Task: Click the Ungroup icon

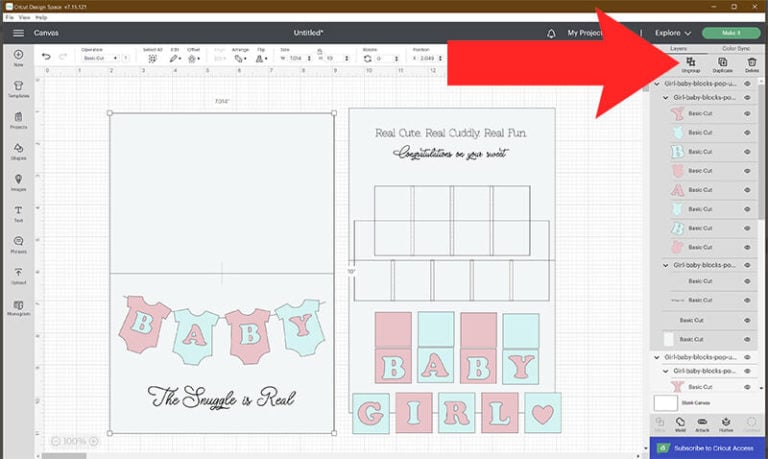Action: pyautogui.click(x=691, y=62)
